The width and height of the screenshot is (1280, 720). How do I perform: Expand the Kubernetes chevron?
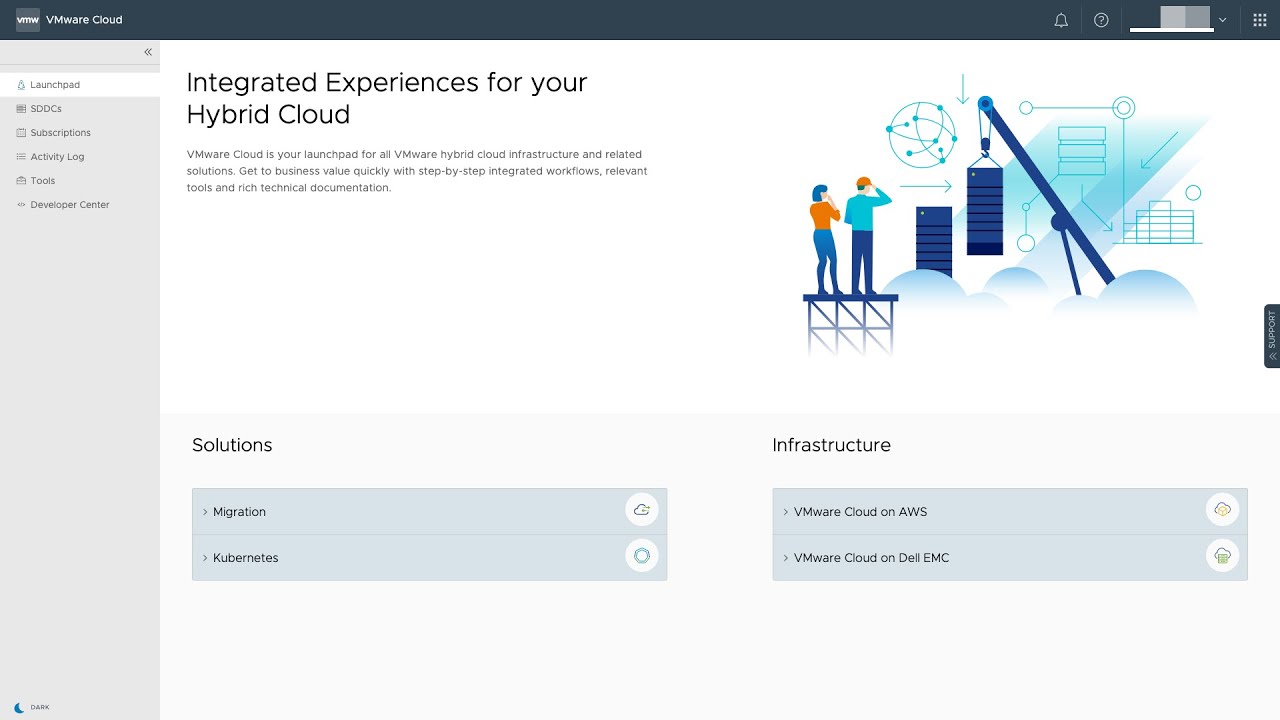click(205, 558)
